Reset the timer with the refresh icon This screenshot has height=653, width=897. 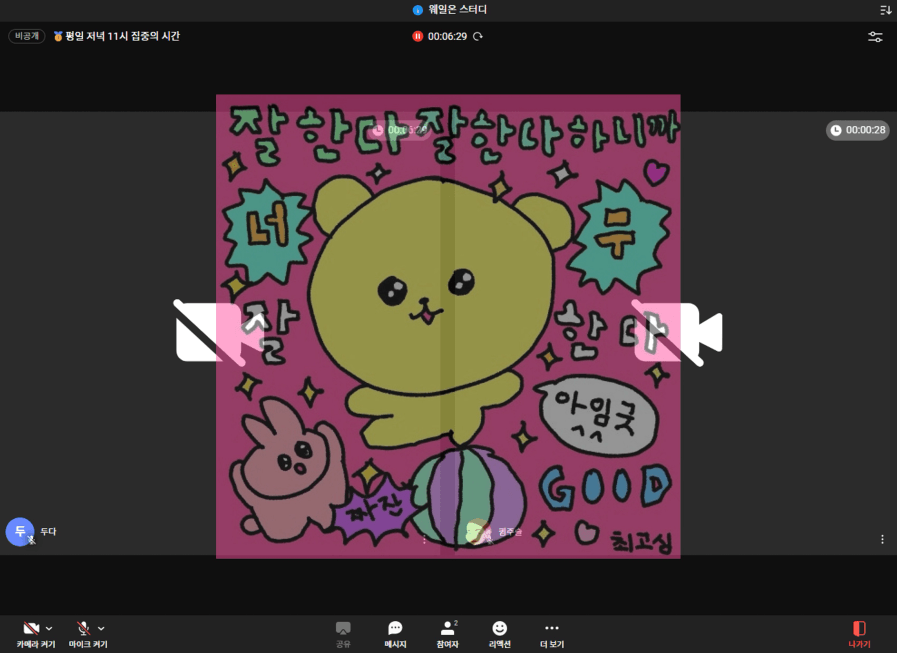click(478, 36)
